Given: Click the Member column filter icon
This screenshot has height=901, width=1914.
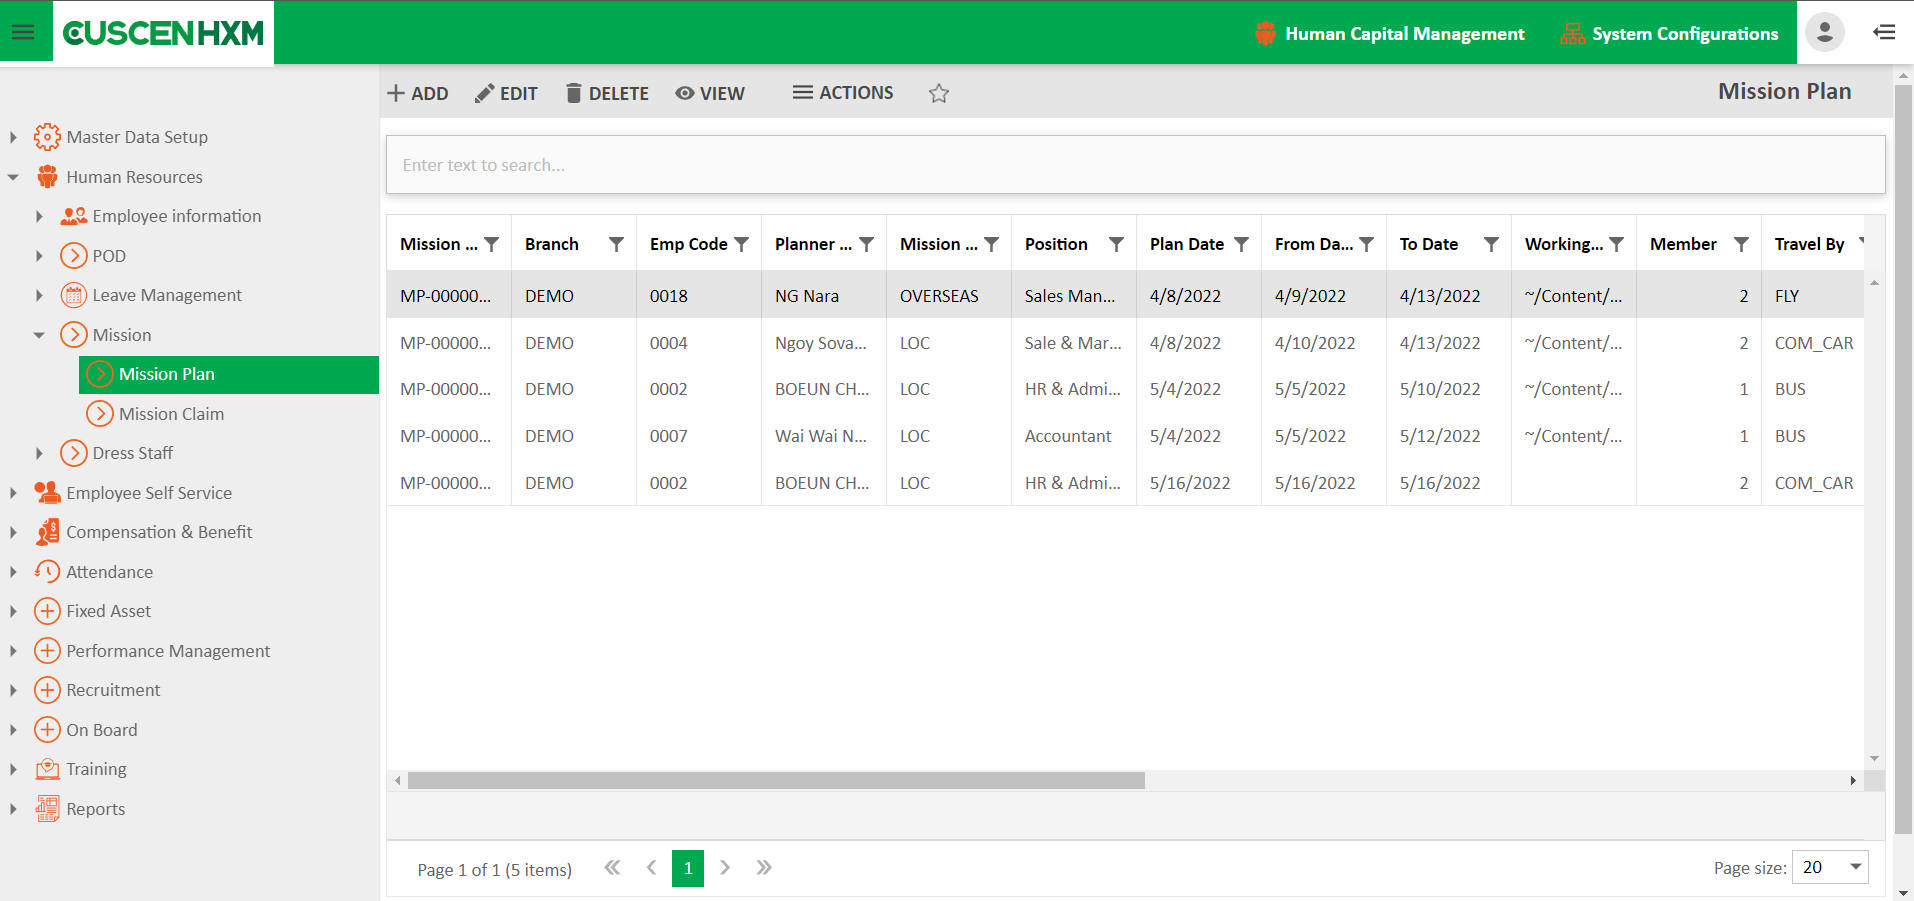Looking at the screenshot, I should coord(1741,244).
